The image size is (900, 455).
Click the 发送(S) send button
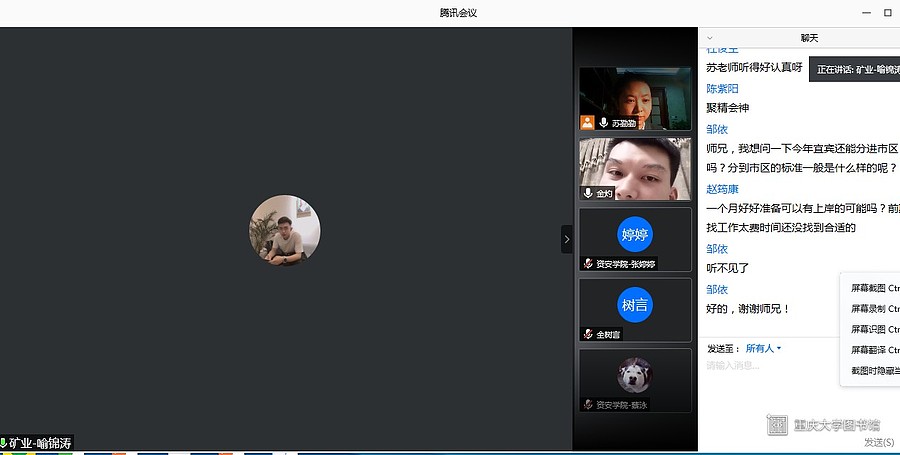[x=879, y=442]
